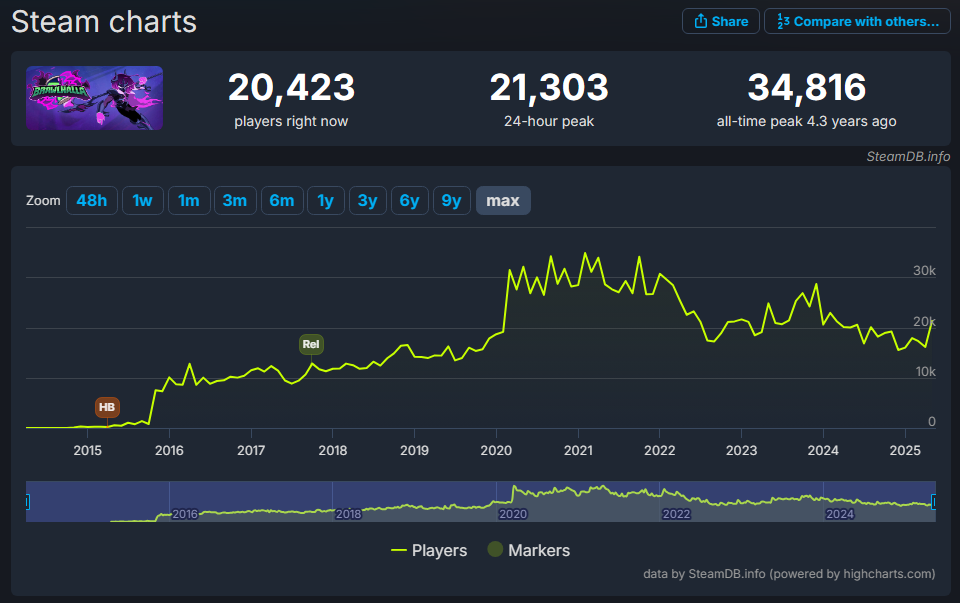Click the 21,303 24-hour peak value
This screenshot has width=960, height=603.
pos(549,88)
